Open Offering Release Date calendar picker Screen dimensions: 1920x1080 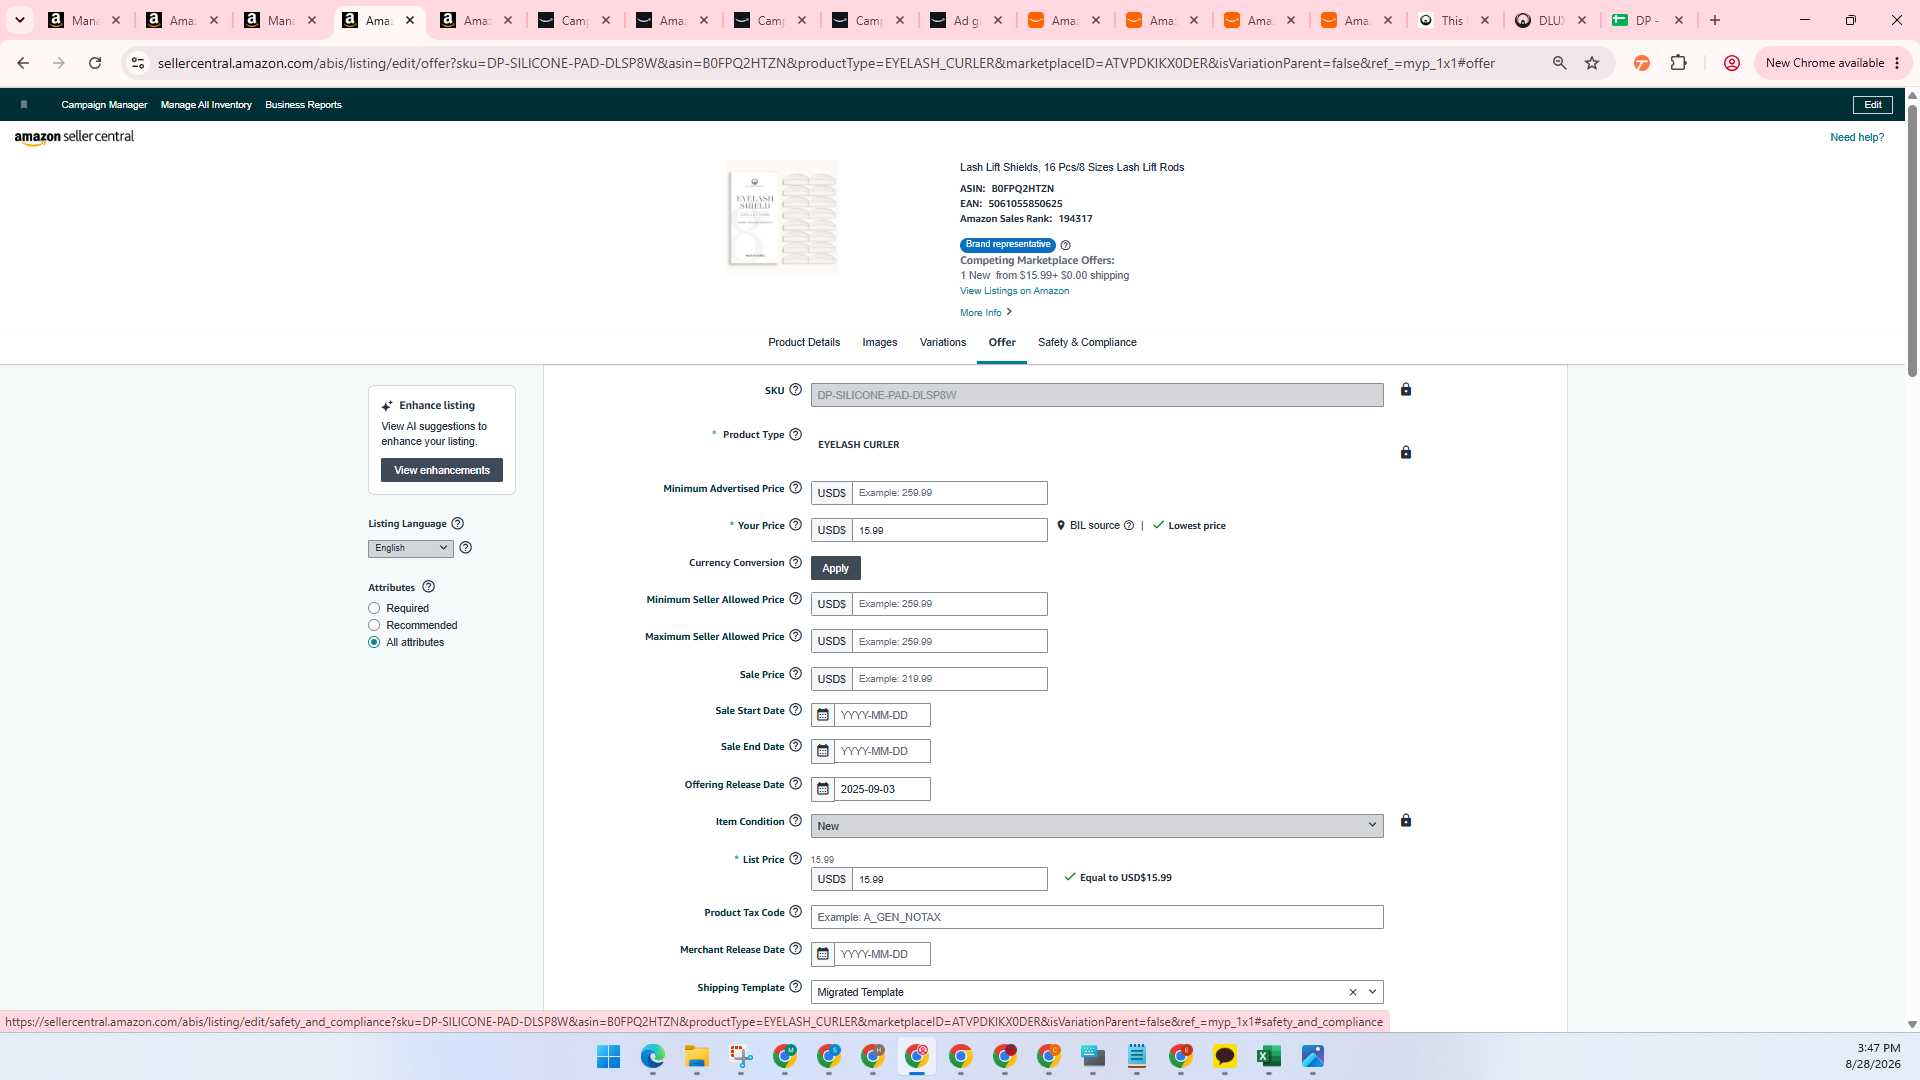823,789
